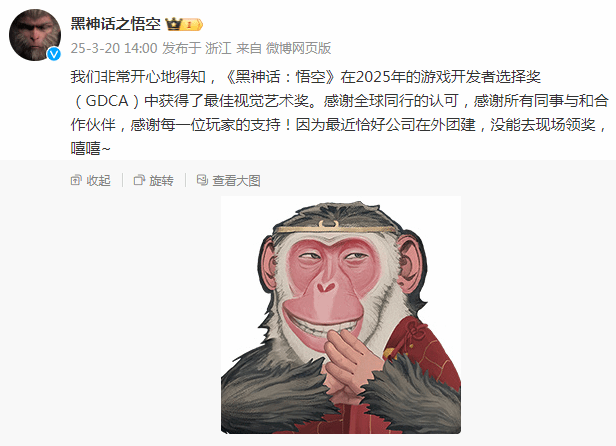Click the monkey illustration image
The width and height of the screenshot is (616, 446).
click(x=341, y=315)
